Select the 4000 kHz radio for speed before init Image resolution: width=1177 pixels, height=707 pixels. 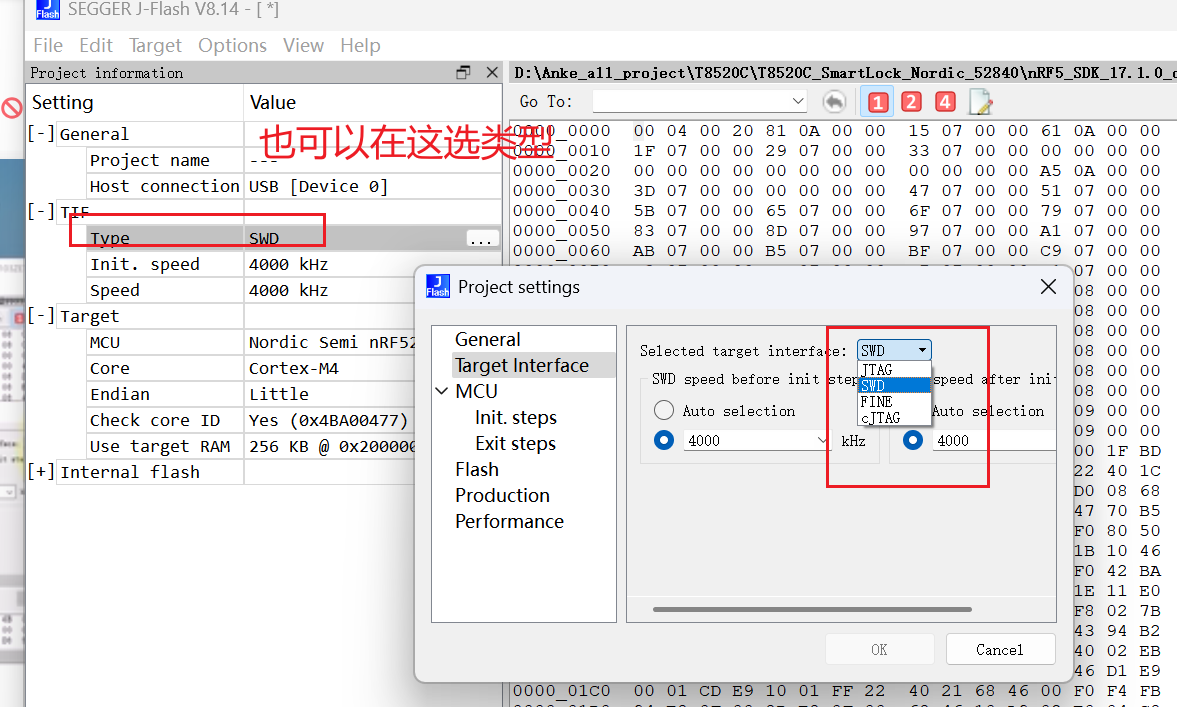click(x=664, y=440)
